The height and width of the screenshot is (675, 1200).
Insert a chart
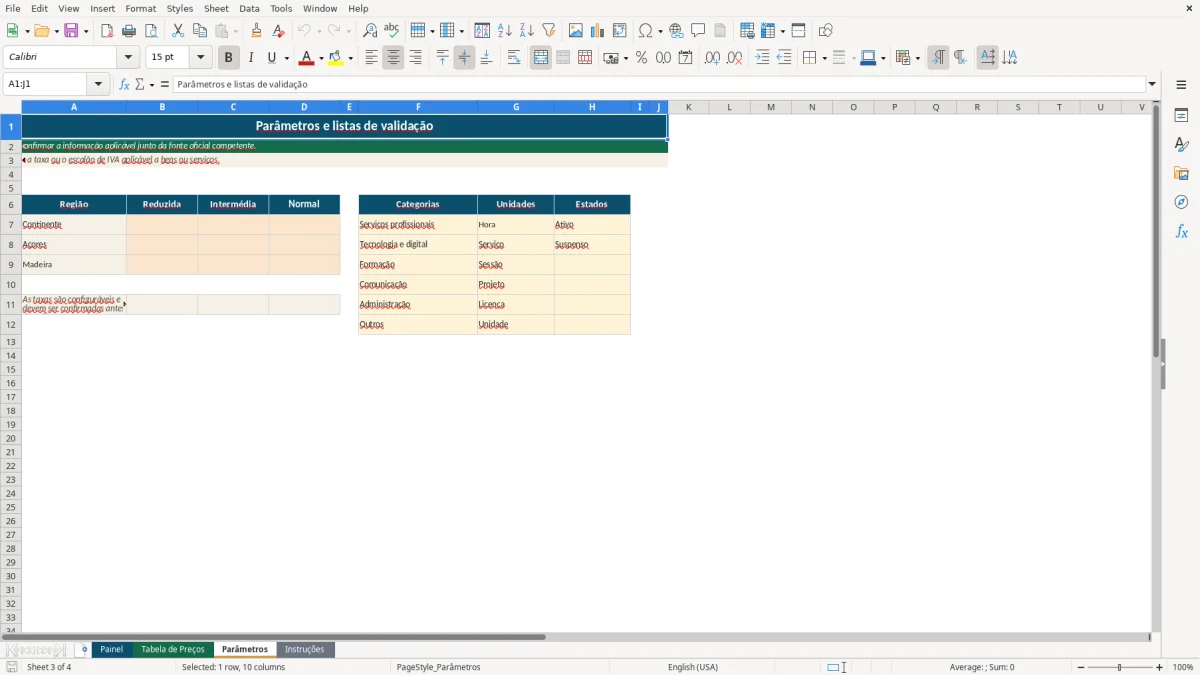coord(597,31)
